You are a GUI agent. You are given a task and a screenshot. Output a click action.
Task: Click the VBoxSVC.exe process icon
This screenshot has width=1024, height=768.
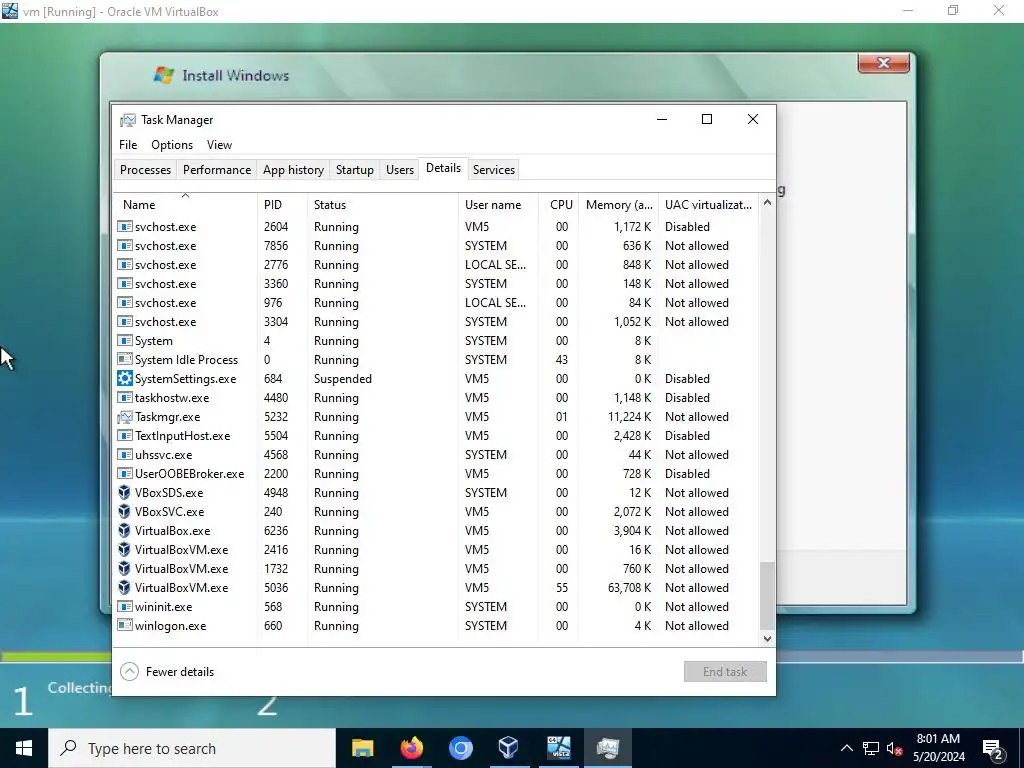[x=124, y=511]
